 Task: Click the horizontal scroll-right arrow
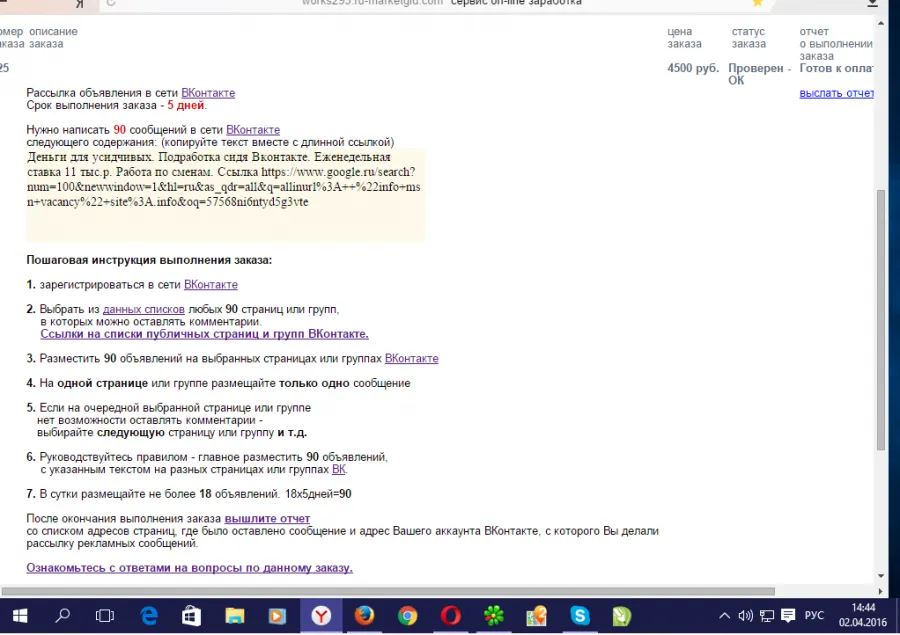point(880,591)
